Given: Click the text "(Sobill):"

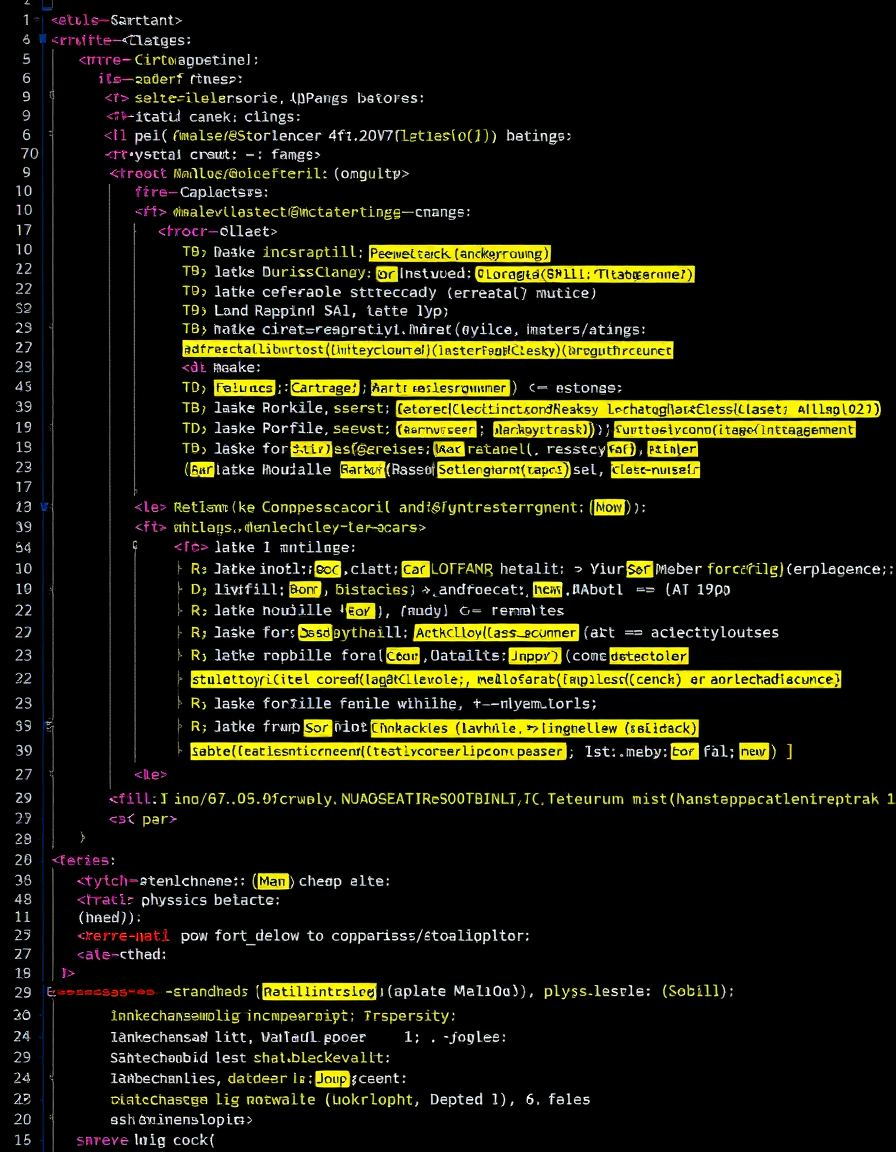Looking at the screenshot, I should click(698, 991).
